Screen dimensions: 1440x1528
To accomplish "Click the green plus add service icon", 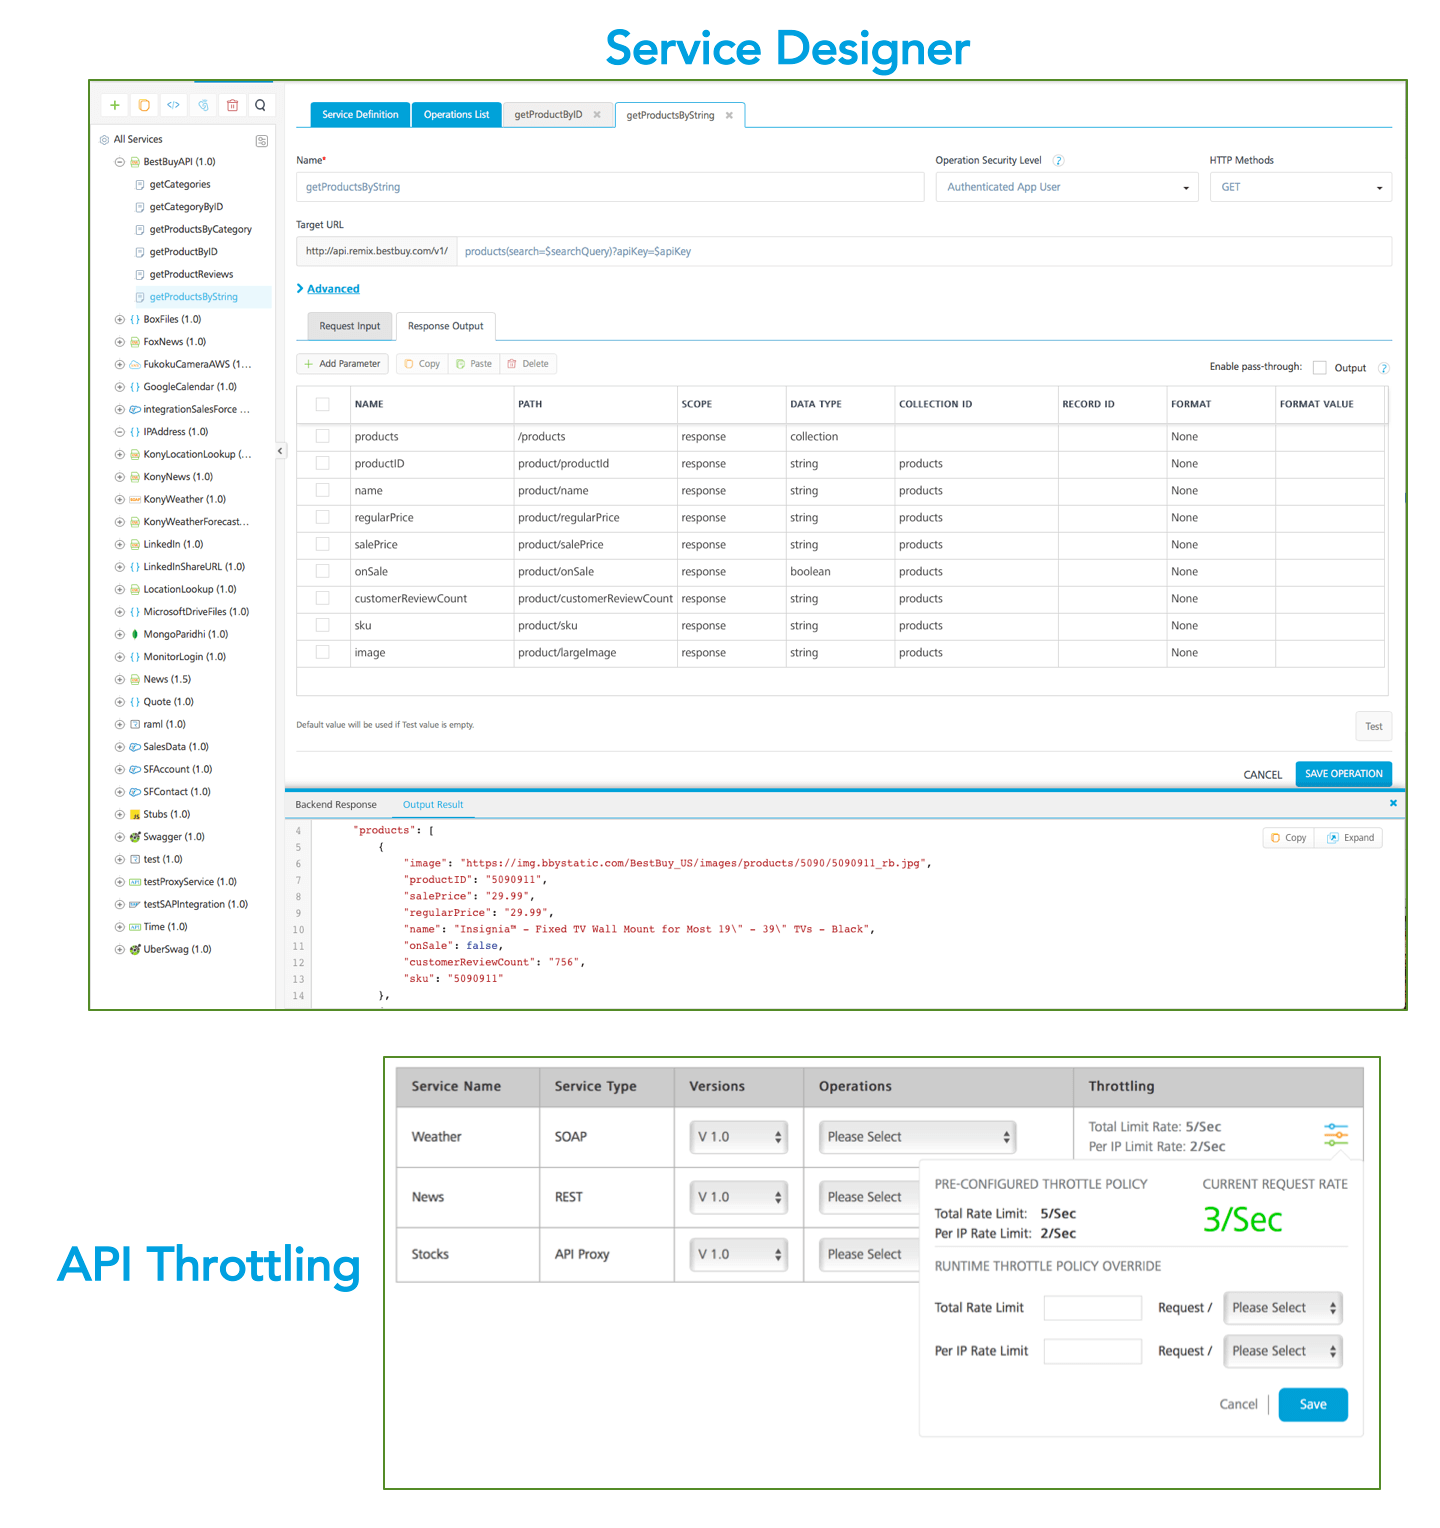I will (x=115, y=105).
